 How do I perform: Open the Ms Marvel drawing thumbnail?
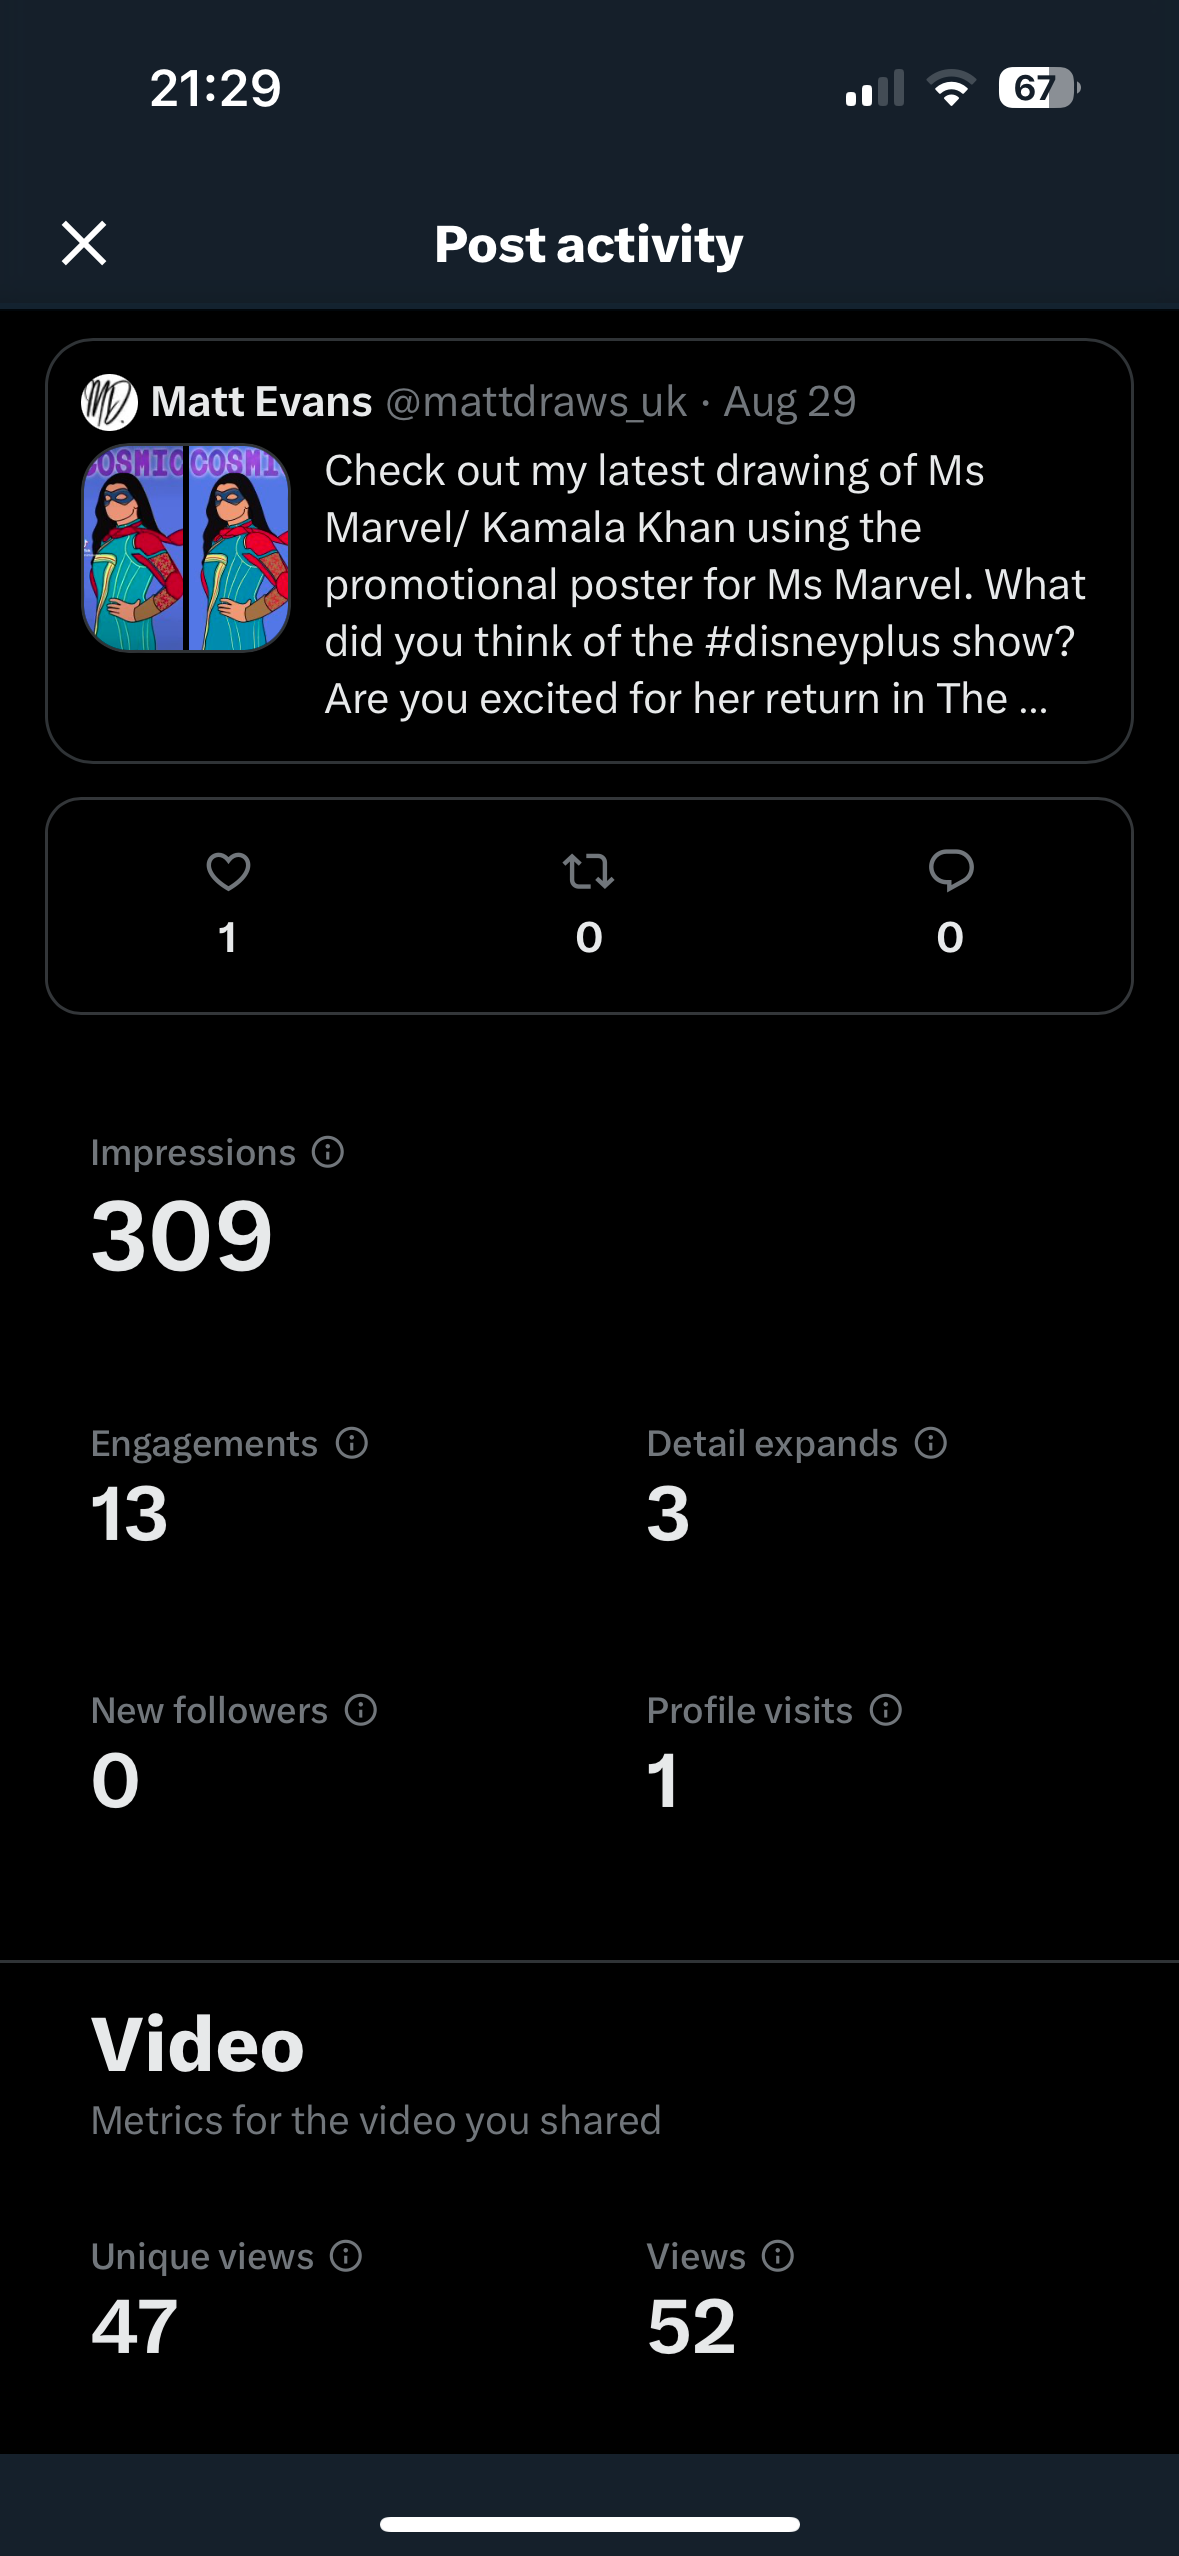pyautogui.click(x=186, y=548)
